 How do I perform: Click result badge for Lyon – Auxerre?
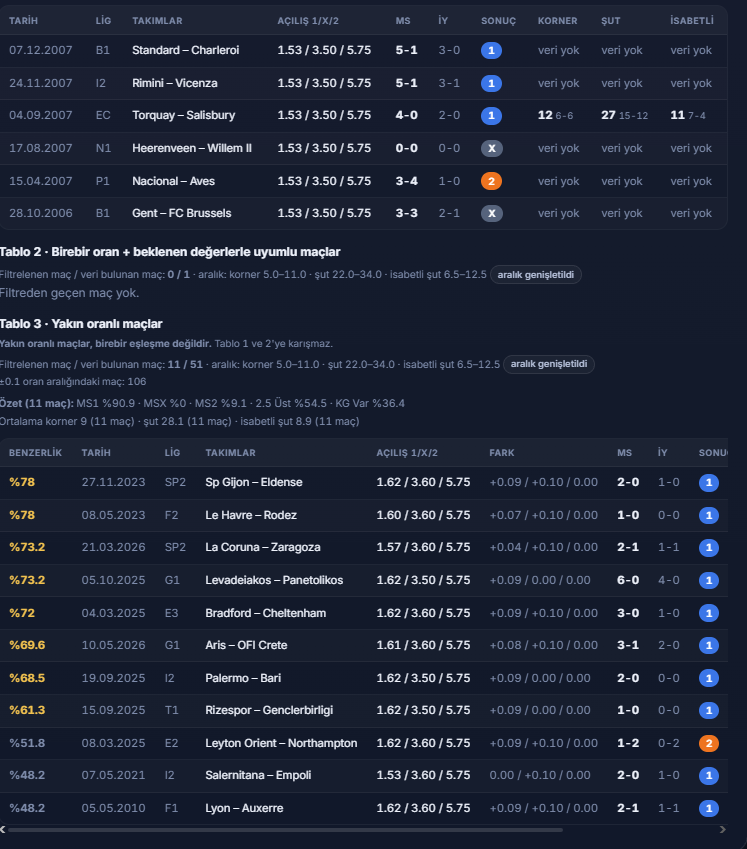(x=709, y=808)
